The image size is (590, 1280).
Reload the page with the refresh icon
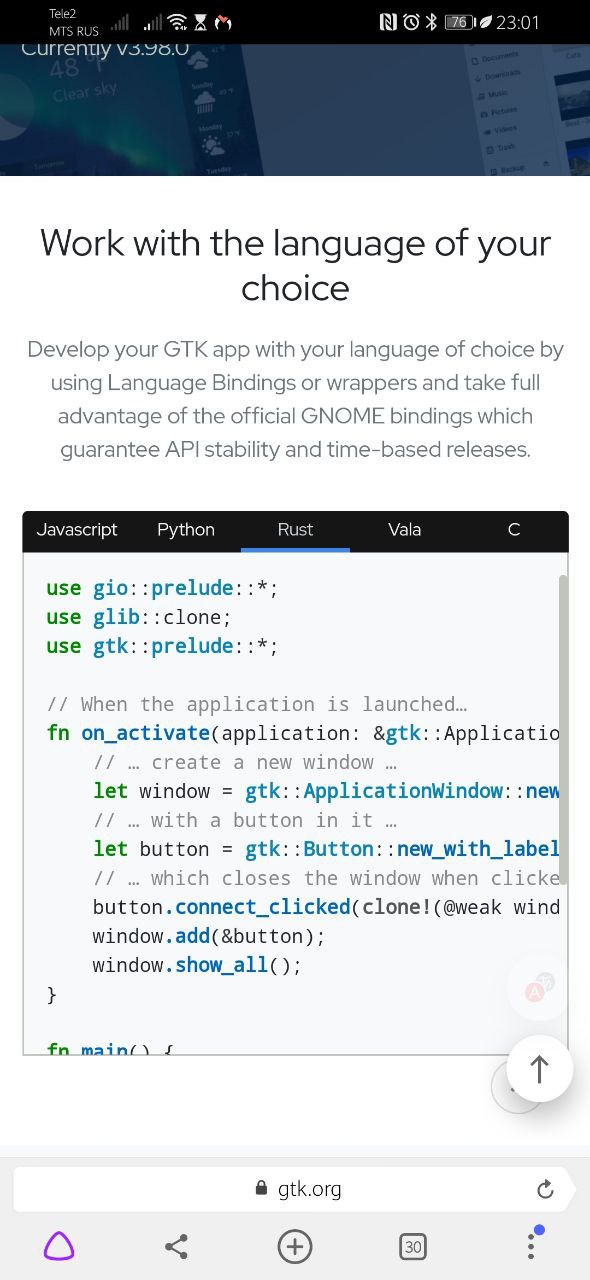(x=545, y=1189)
